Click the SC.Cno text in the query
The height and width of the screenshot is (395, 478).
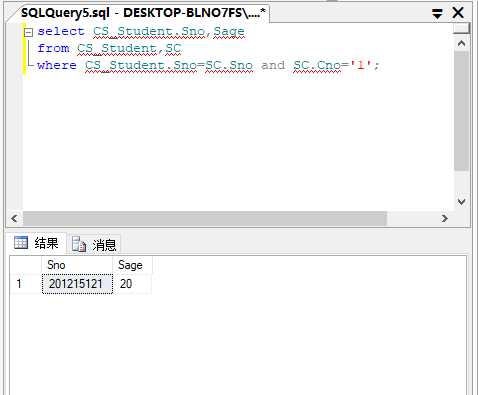tap(317, 65)
